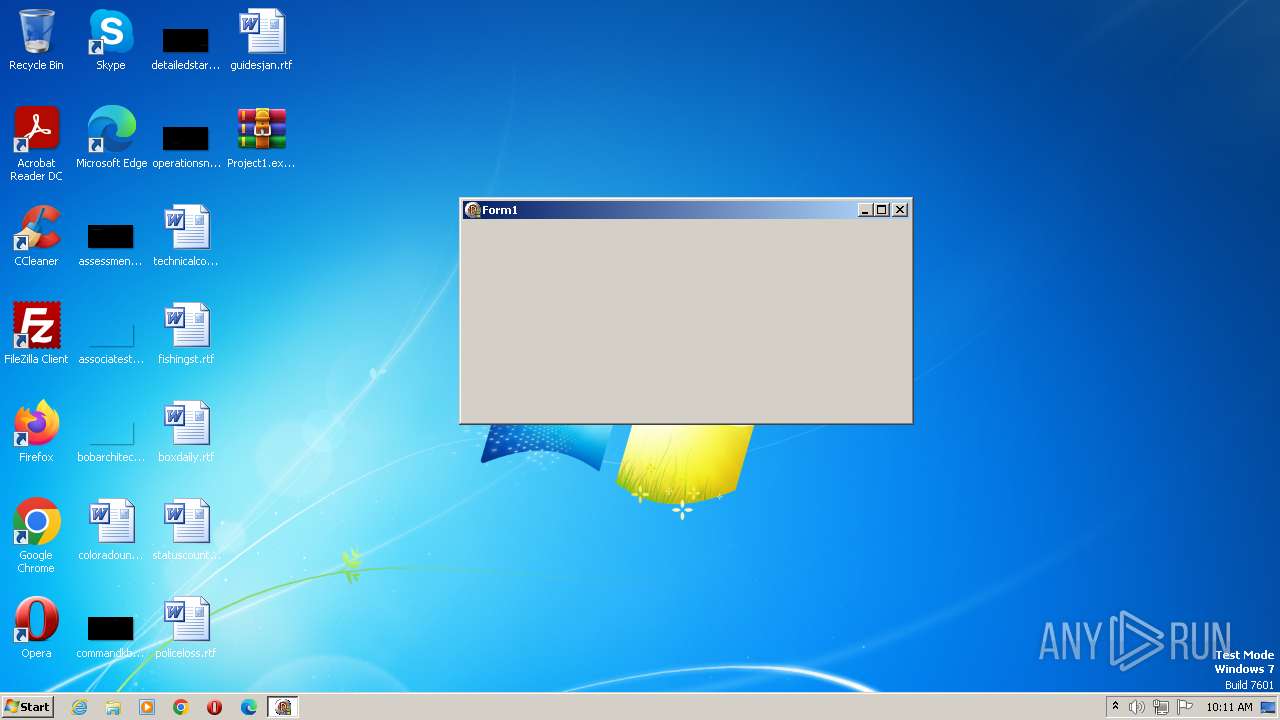Screen dimensions: 1280x720
Task: Select the Project1.ex... WinRAR archive icon
Action: click(x=261, y=138)
